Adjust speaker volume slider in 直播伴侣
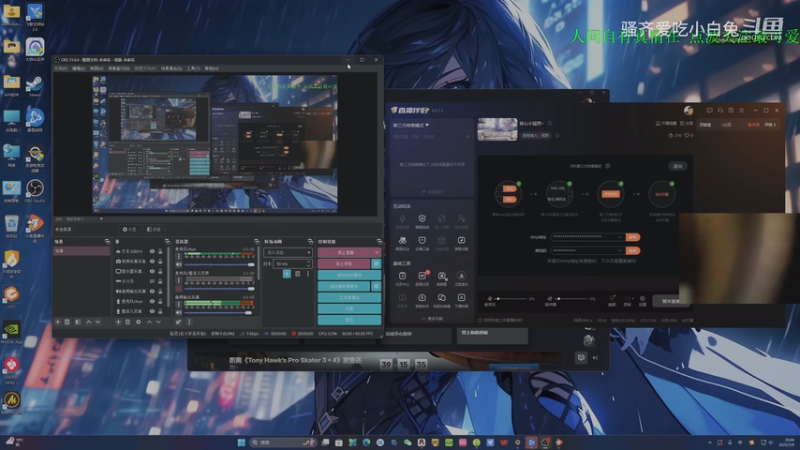Screen dimensions: 800x450 [572, 298]
